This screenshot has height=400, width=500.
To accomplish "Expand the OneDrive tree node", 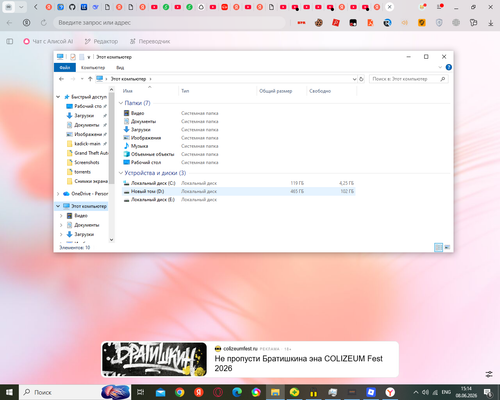I will (x=58, y=194).
